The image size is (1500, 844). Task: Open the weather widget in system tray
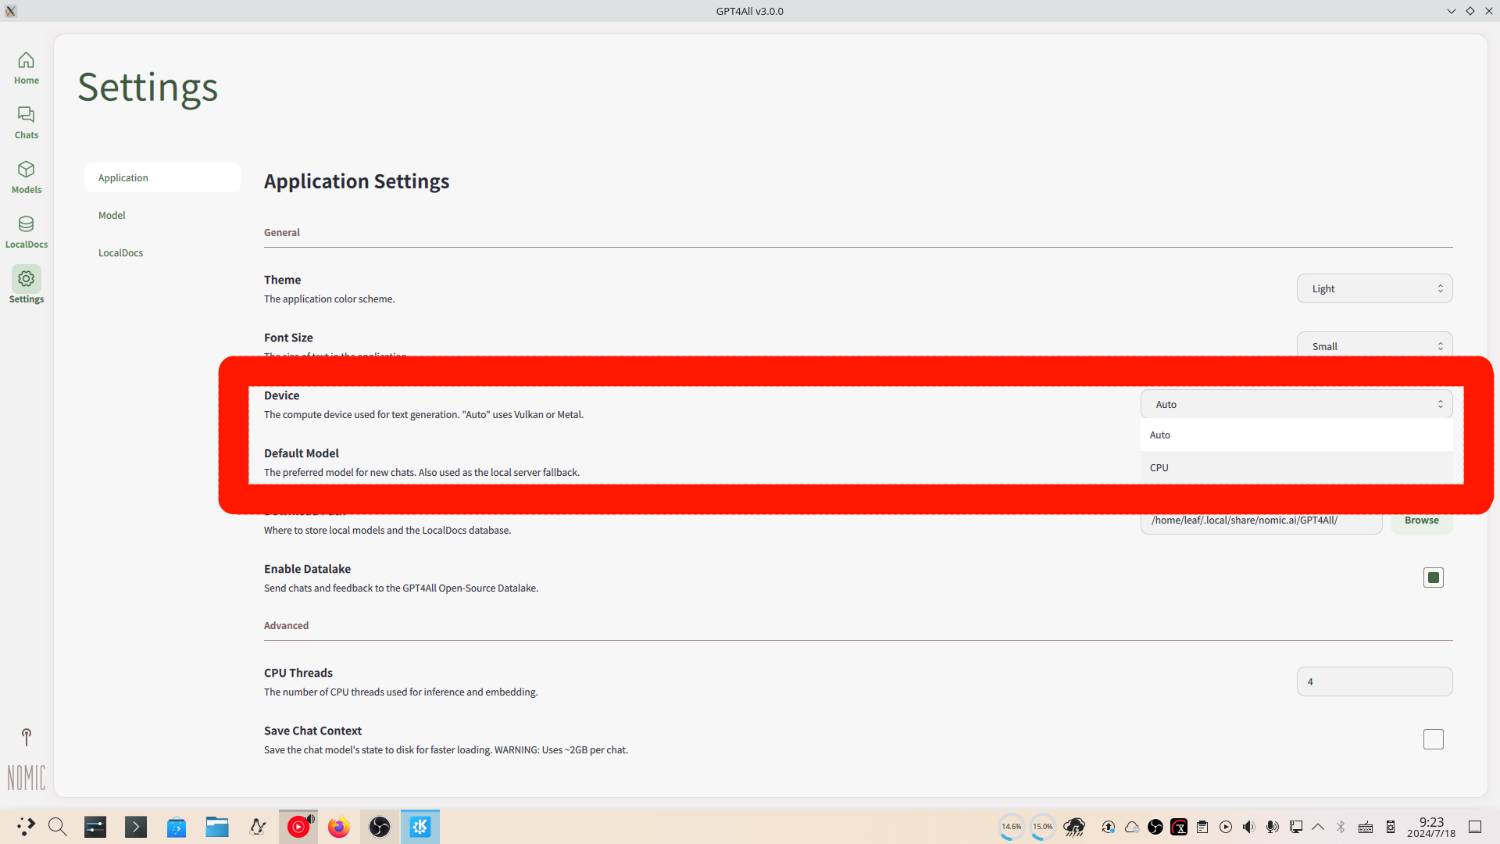tap(1074, 827)
